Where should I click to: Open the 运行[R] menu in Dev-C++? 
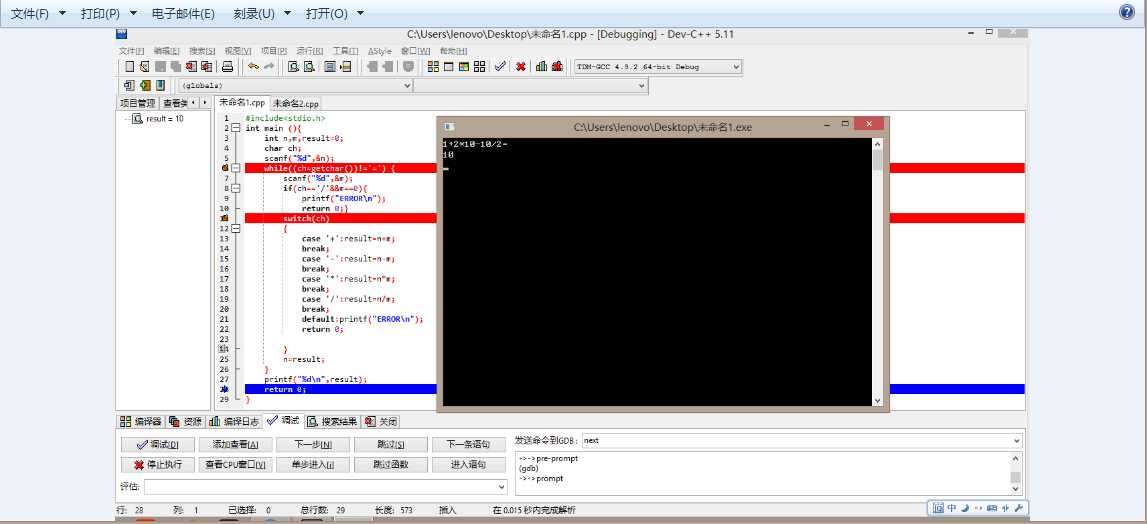[x=309, y=50]
